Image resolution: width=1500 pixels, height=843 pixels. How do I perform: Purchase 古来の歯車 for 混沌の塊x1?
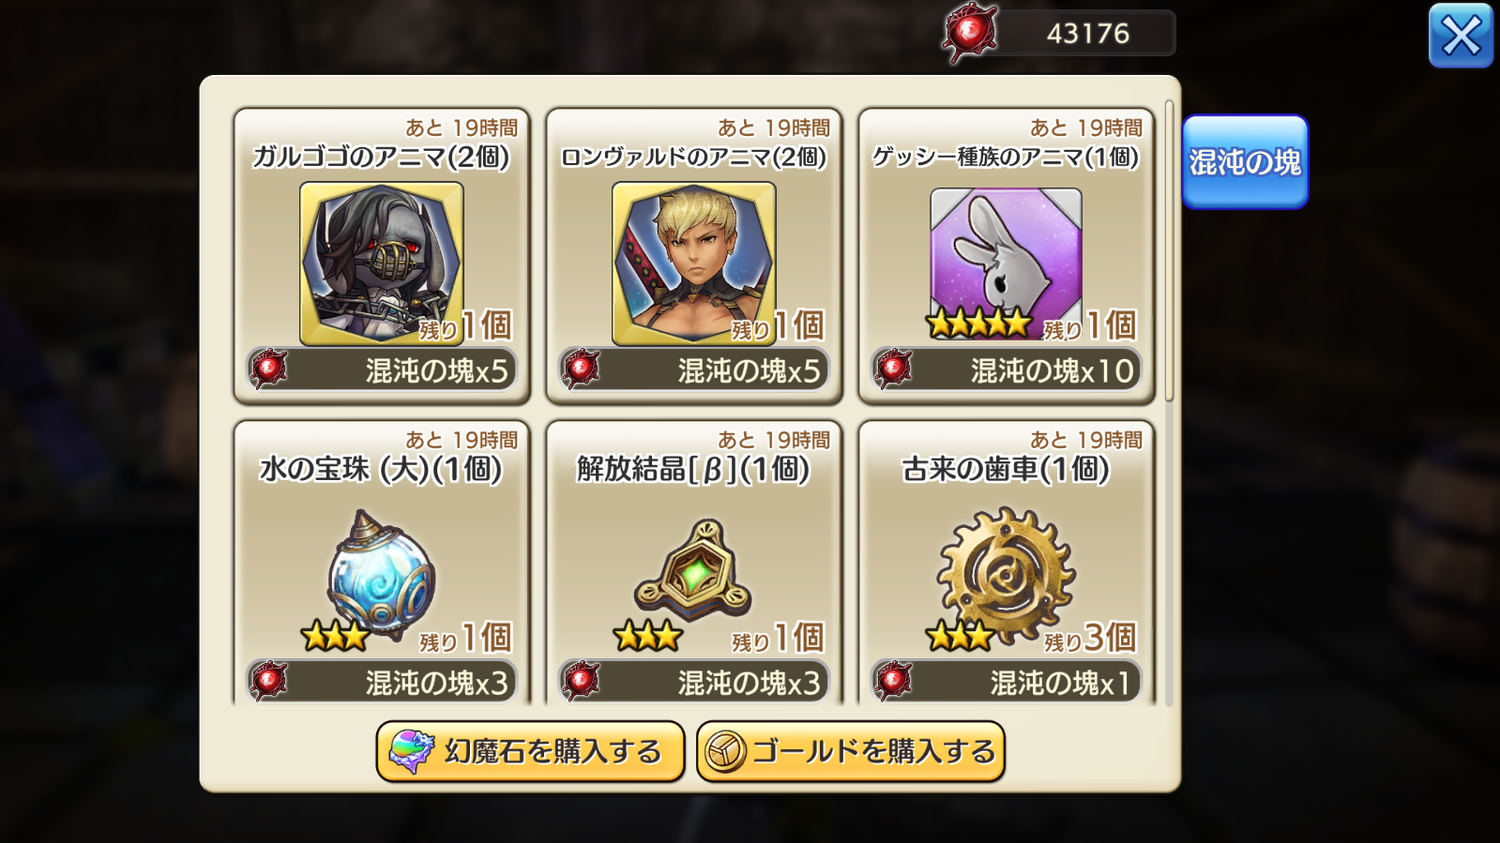(1006, 682)
